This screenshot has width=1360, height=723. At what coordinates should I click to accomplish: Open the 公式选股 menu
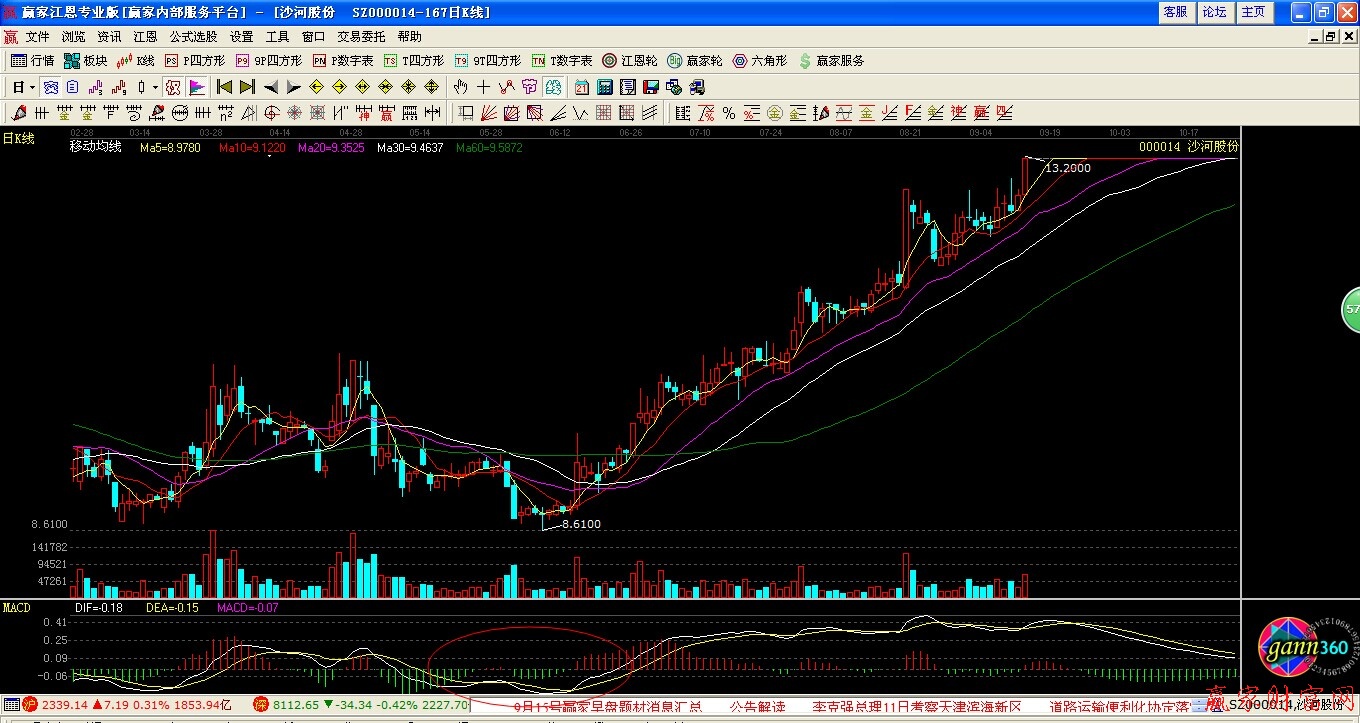pyautogui.click(x=194, y=36)
